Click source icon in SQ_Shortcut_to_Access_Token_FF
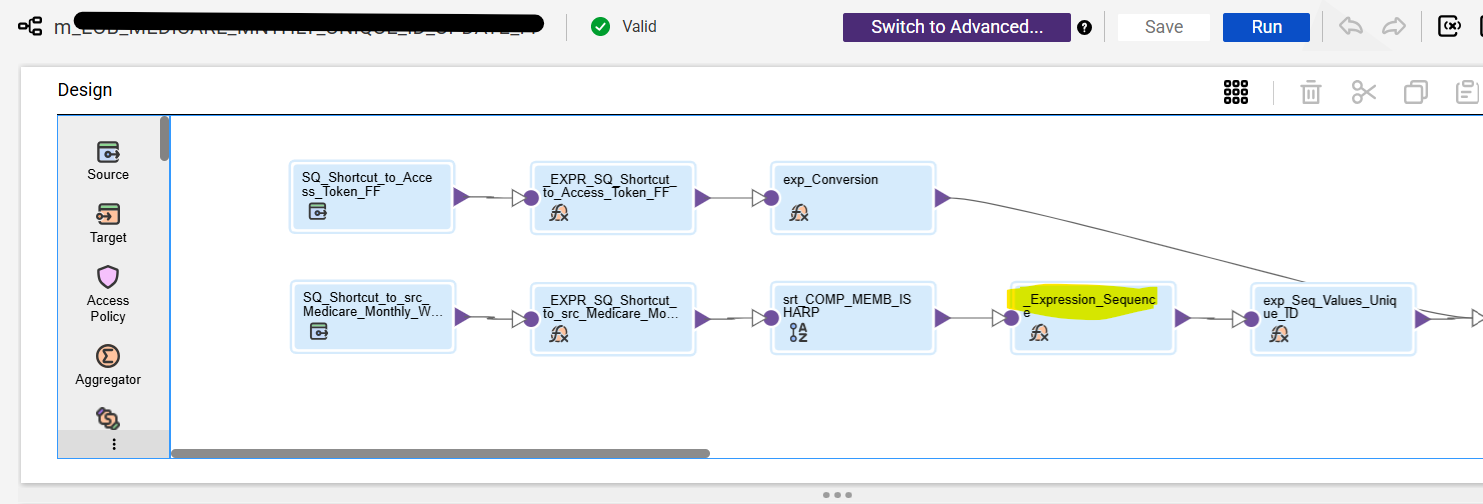The height and width of the screenshot is (504, 1483). coord(317,211)
